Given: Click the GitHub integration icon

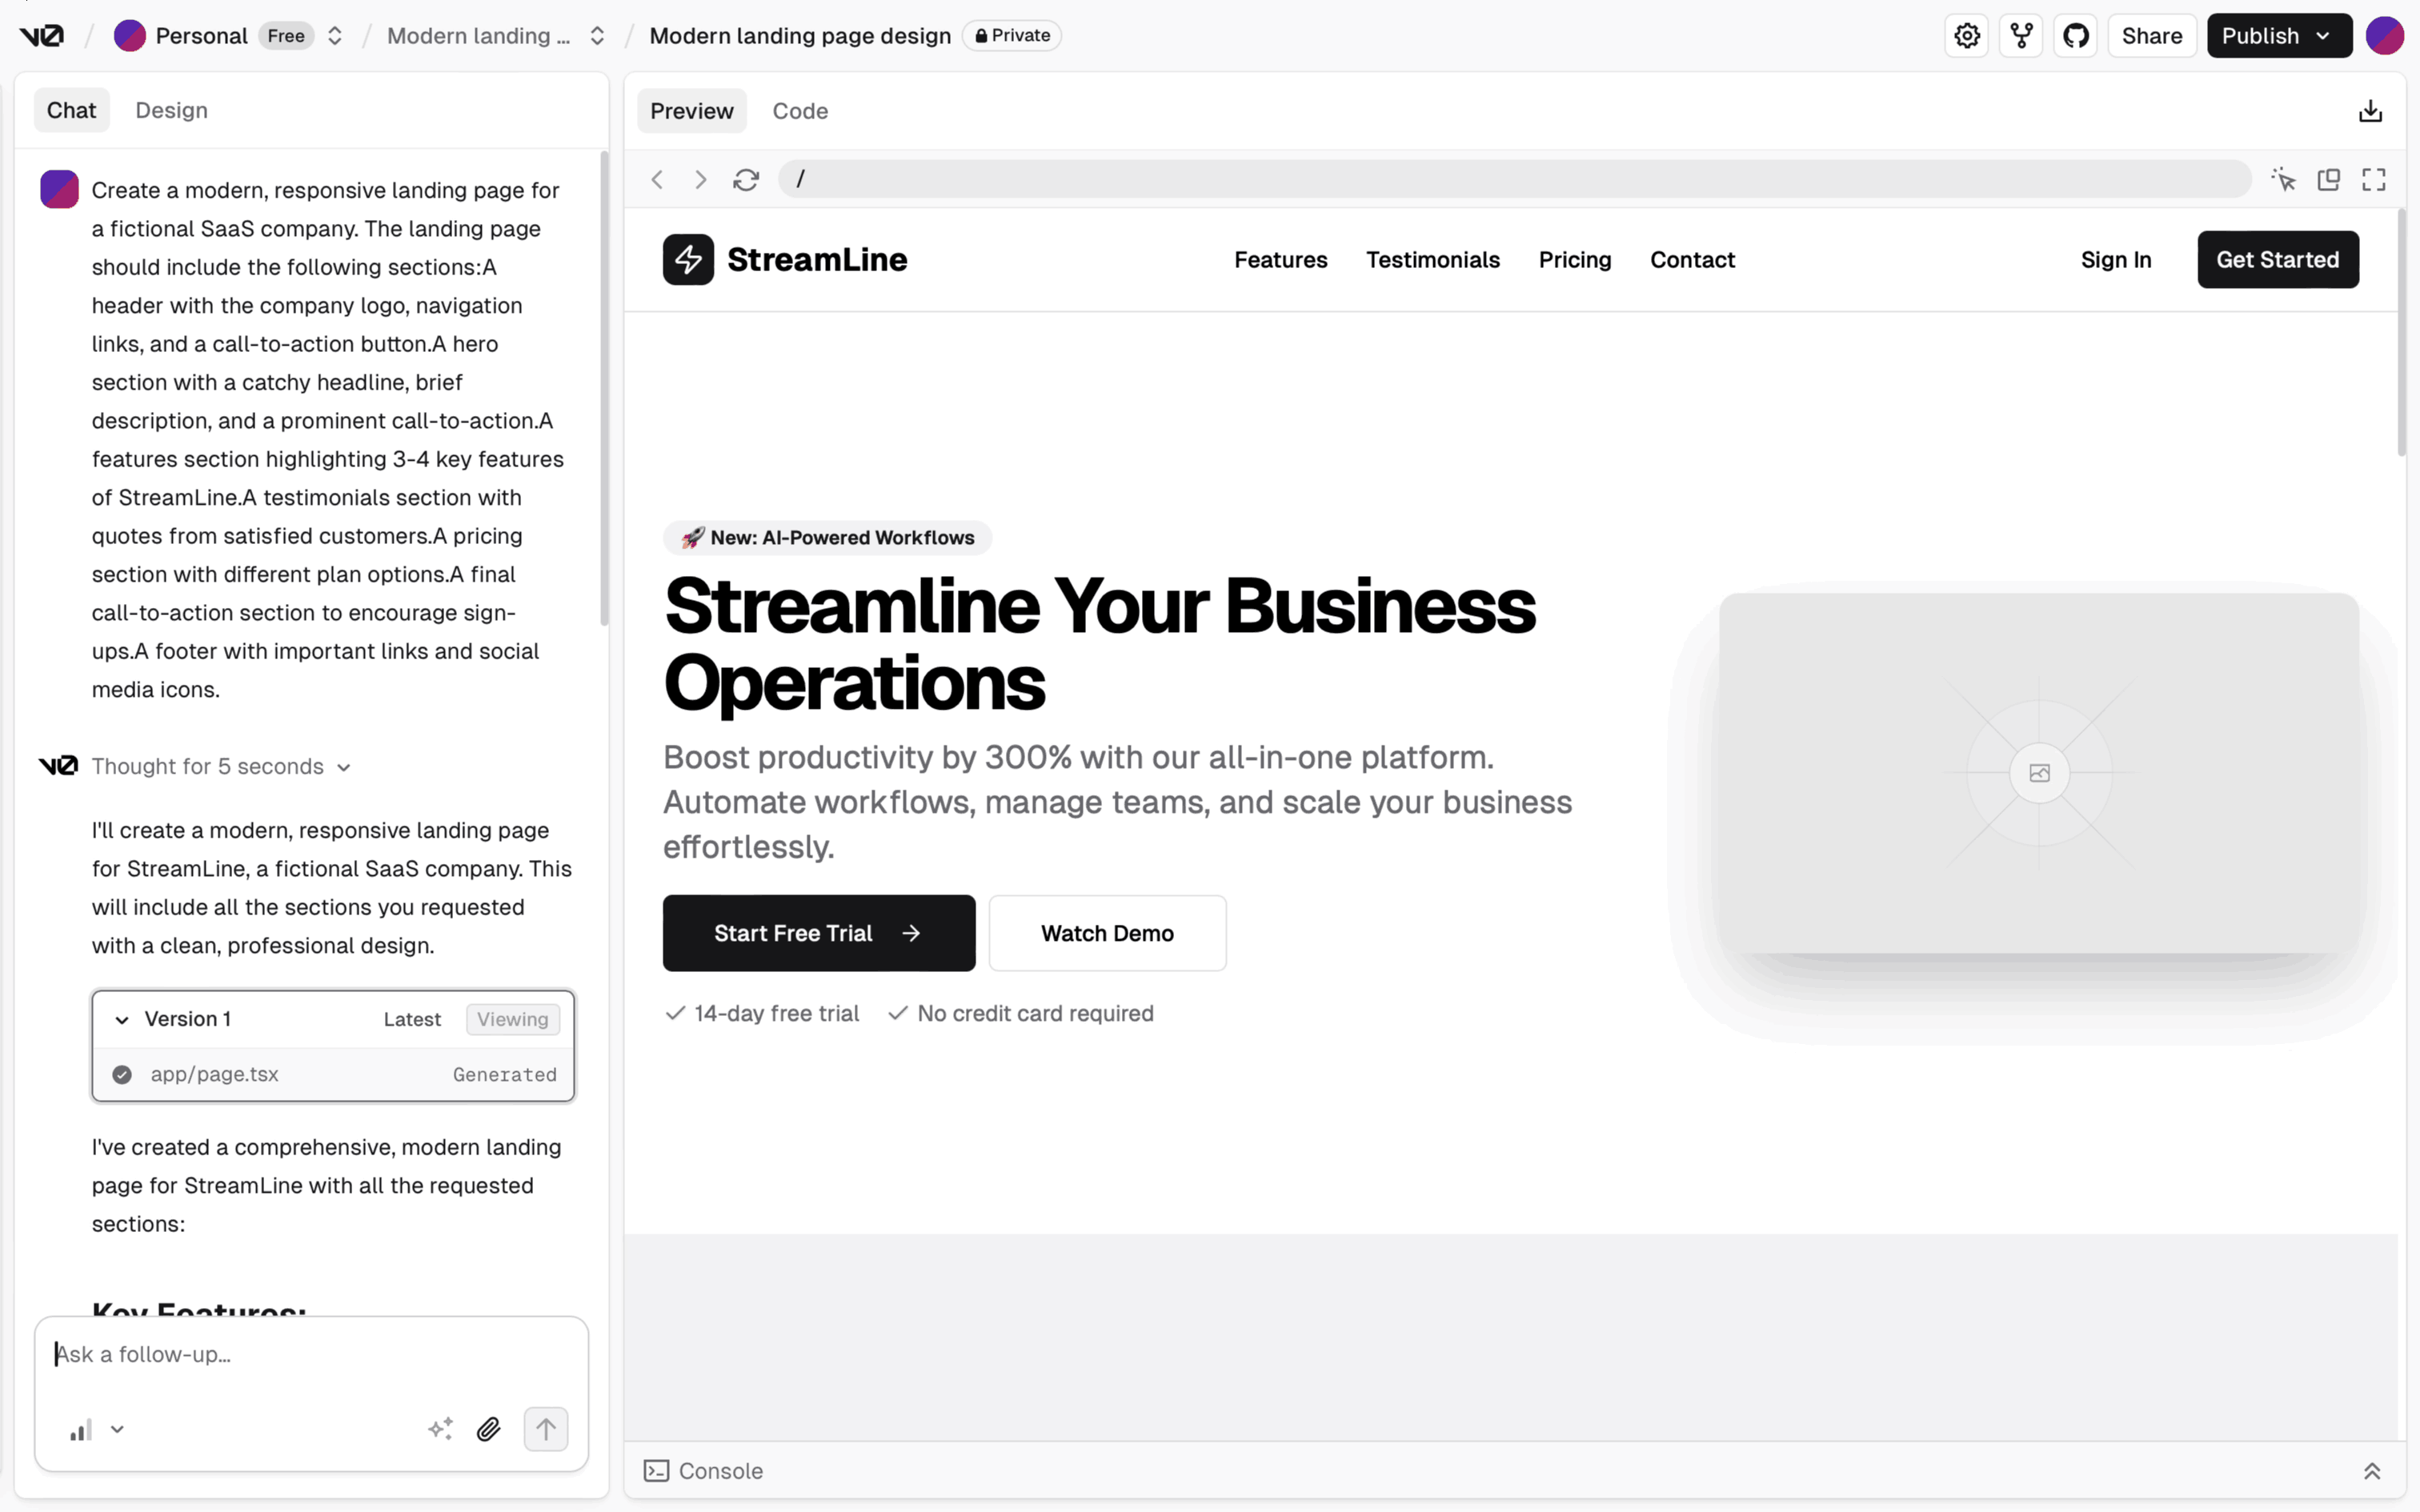Looking at the screenshot, I should point(2076,35).
